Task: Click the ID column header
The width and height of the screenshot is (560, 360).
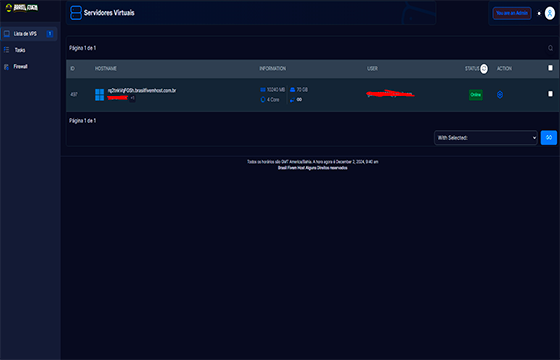Action: (72, 69)
